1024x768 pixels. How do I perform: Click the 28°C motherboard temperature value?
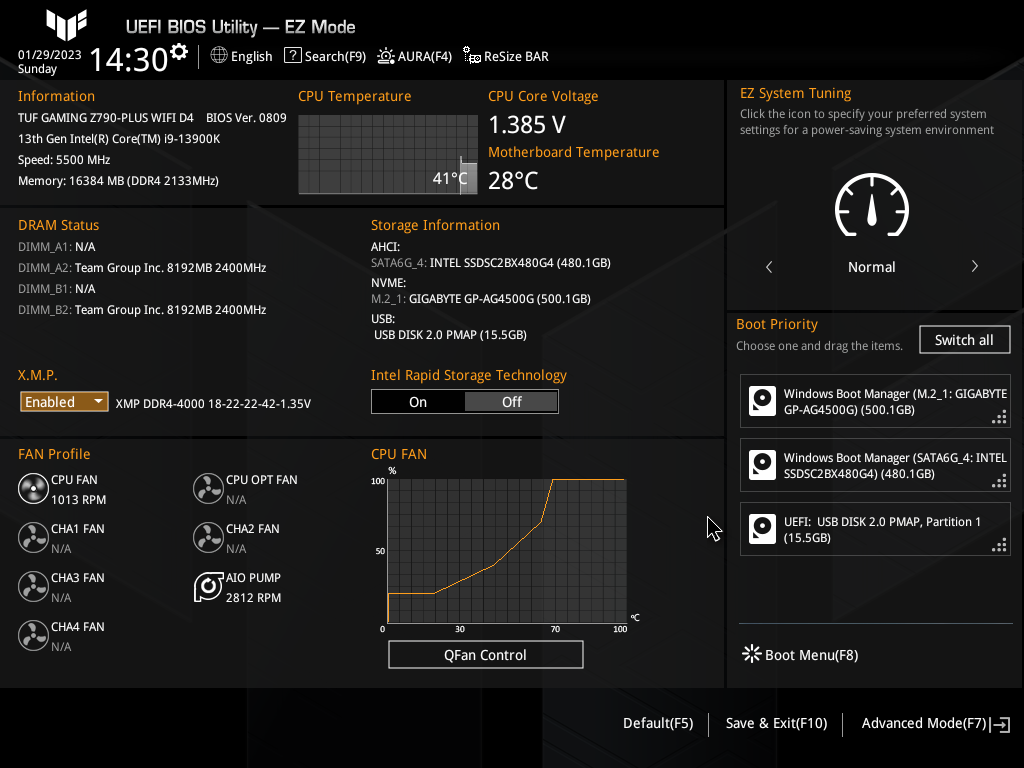click(x=513, y=180)
